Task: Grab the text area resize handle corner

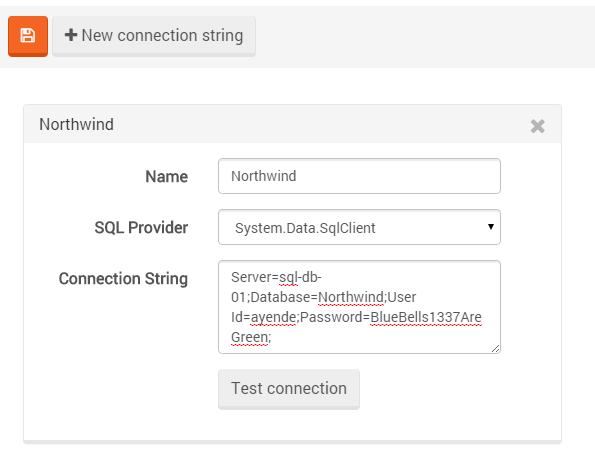Action: [x=495, y=348]
